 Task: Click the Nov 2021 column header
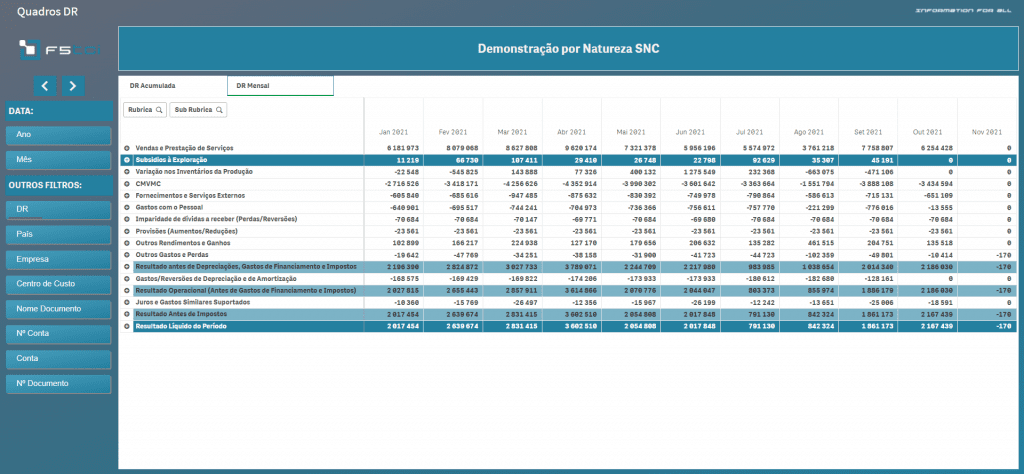click(x=986, y=132)
